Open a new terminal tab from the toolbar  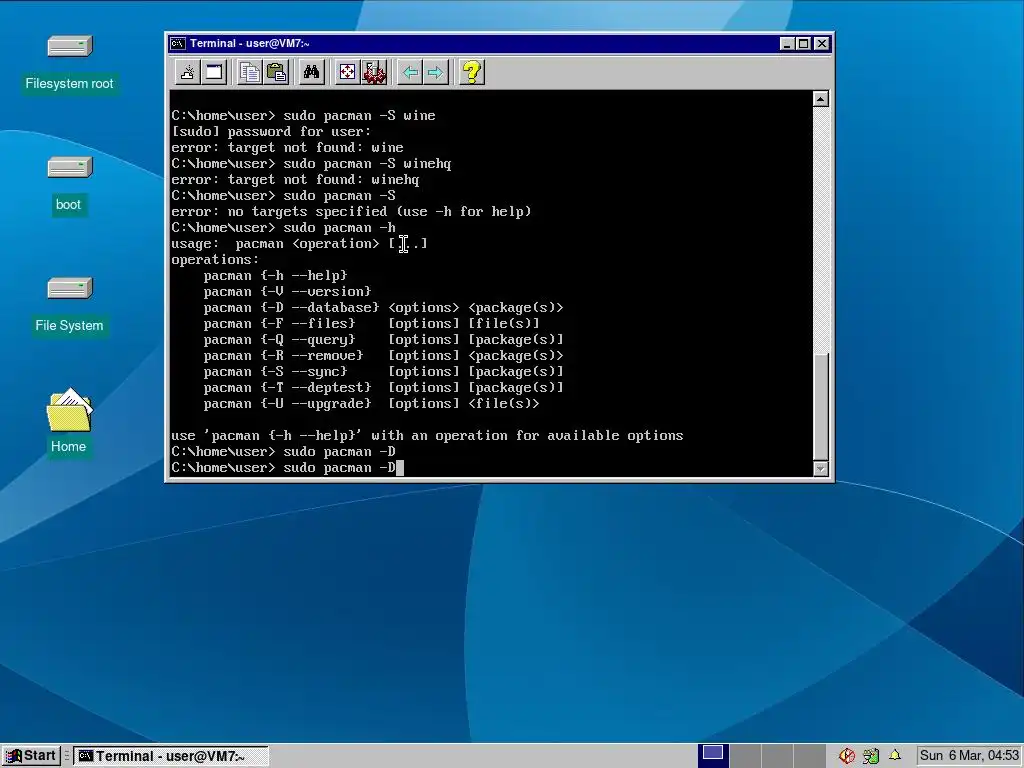[187, 72]
